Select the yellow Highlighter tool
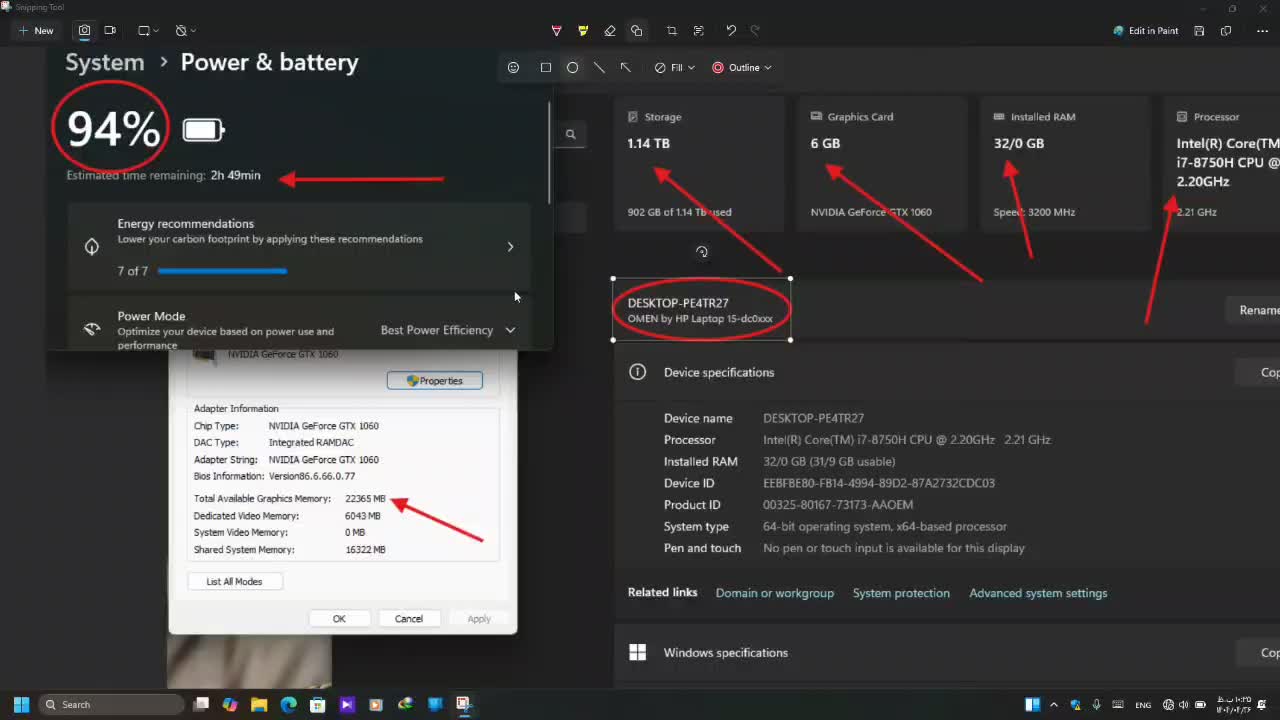The height and width of the screenshot is (720, 1280). point(583,31)
